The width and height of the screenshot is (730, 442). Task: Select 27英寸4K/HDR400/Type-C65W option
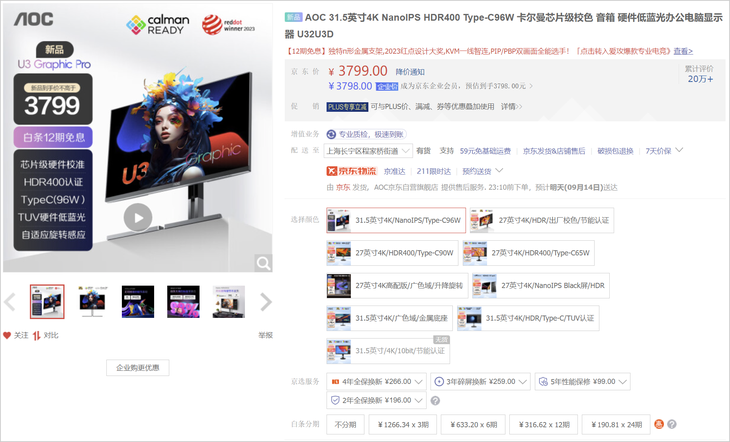tap(528, 253)
